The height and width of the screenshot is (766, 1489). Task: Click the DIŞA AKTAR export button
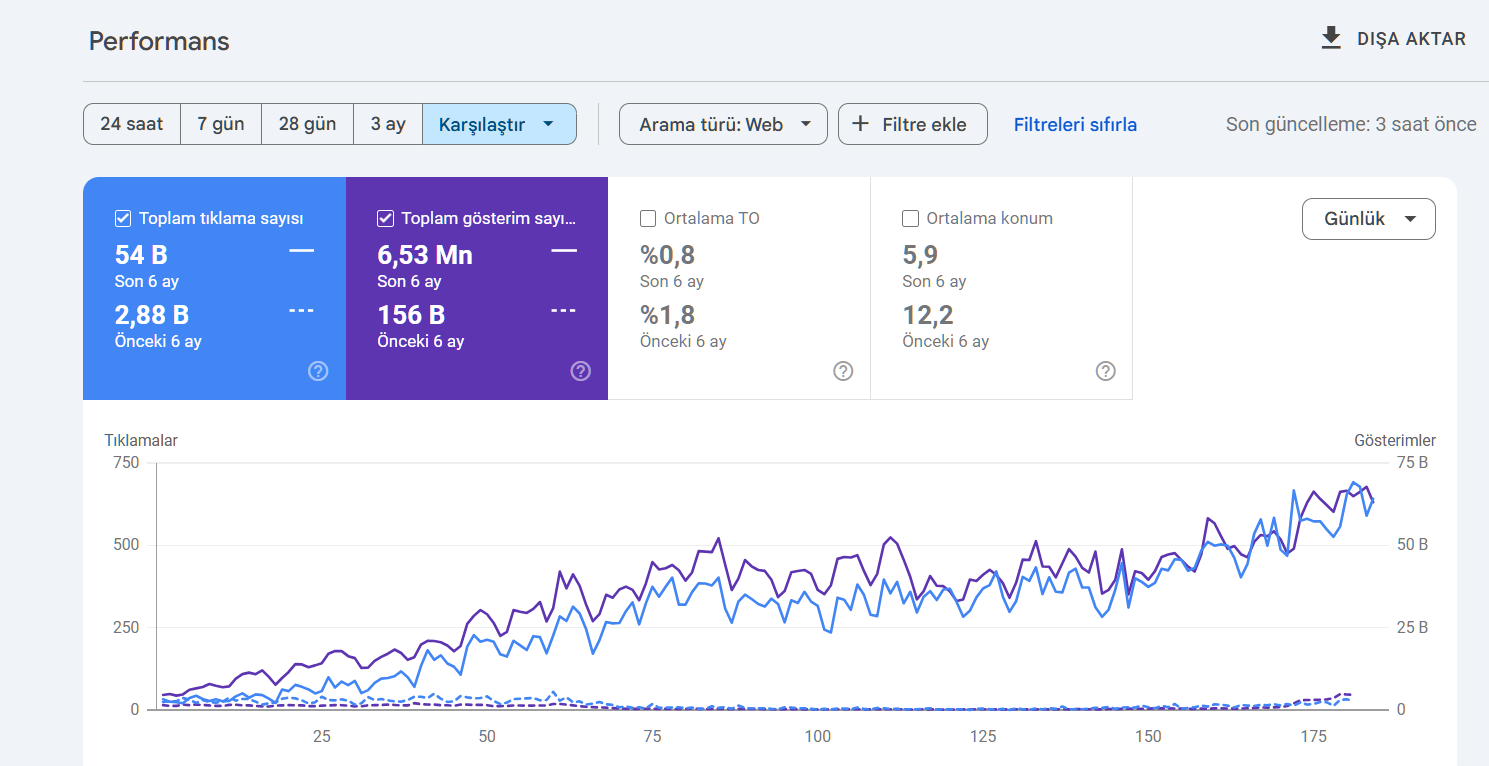coord(1393,39)
